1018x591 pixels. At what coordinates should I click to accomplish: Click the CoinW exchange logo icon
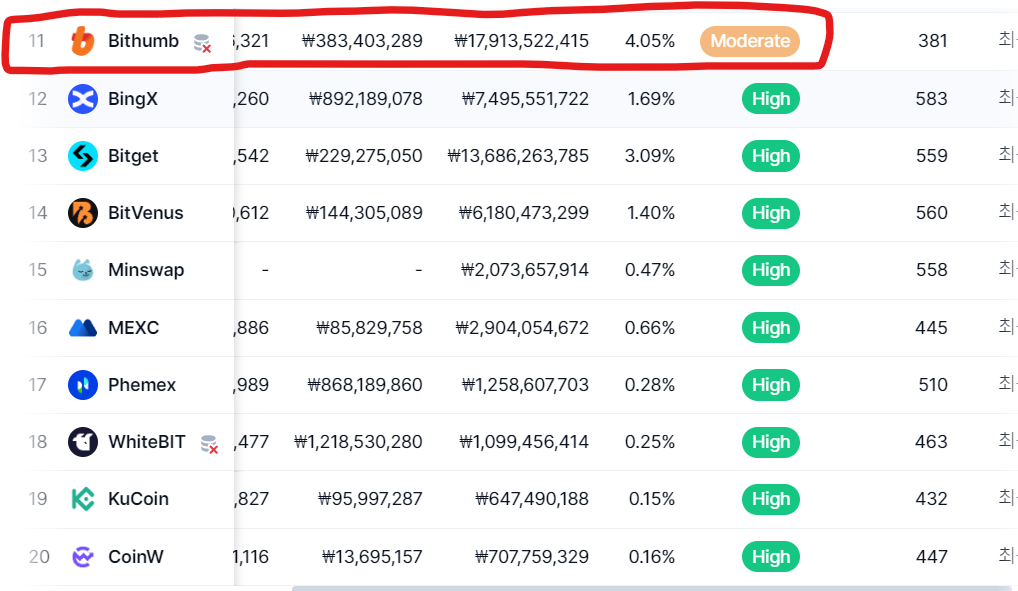click(x=82, y=557)
